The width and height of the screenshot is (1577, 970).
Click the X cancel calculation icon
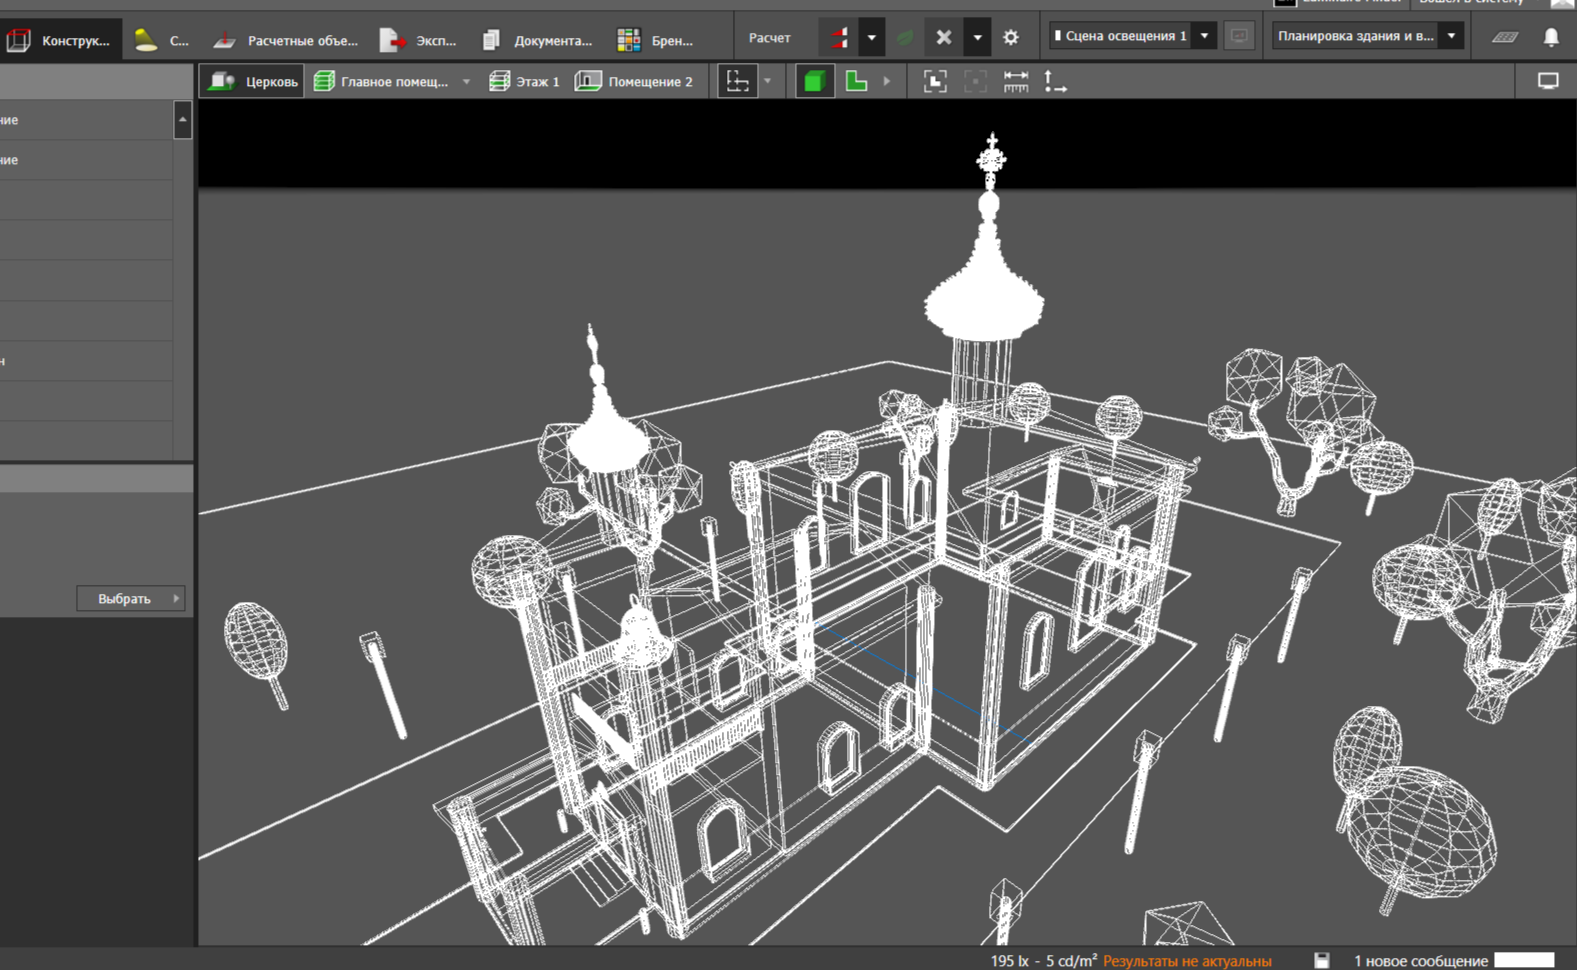point(943,38)
